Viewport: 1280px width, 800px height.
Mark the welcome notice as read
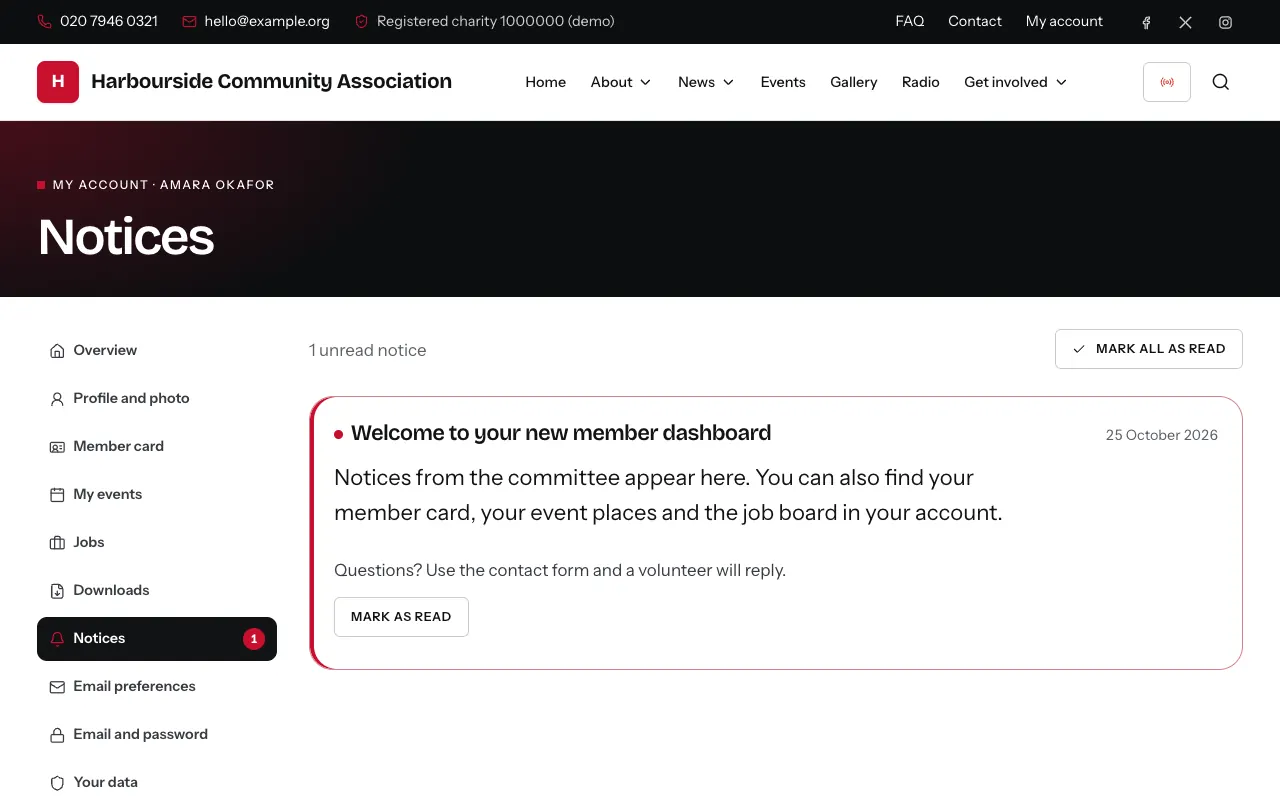[401, 617]
